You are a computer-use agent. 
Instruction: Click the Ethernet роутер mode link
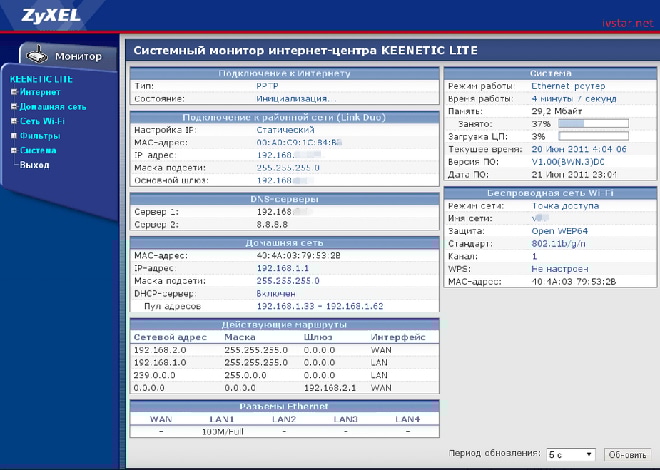tap(567, 86)
